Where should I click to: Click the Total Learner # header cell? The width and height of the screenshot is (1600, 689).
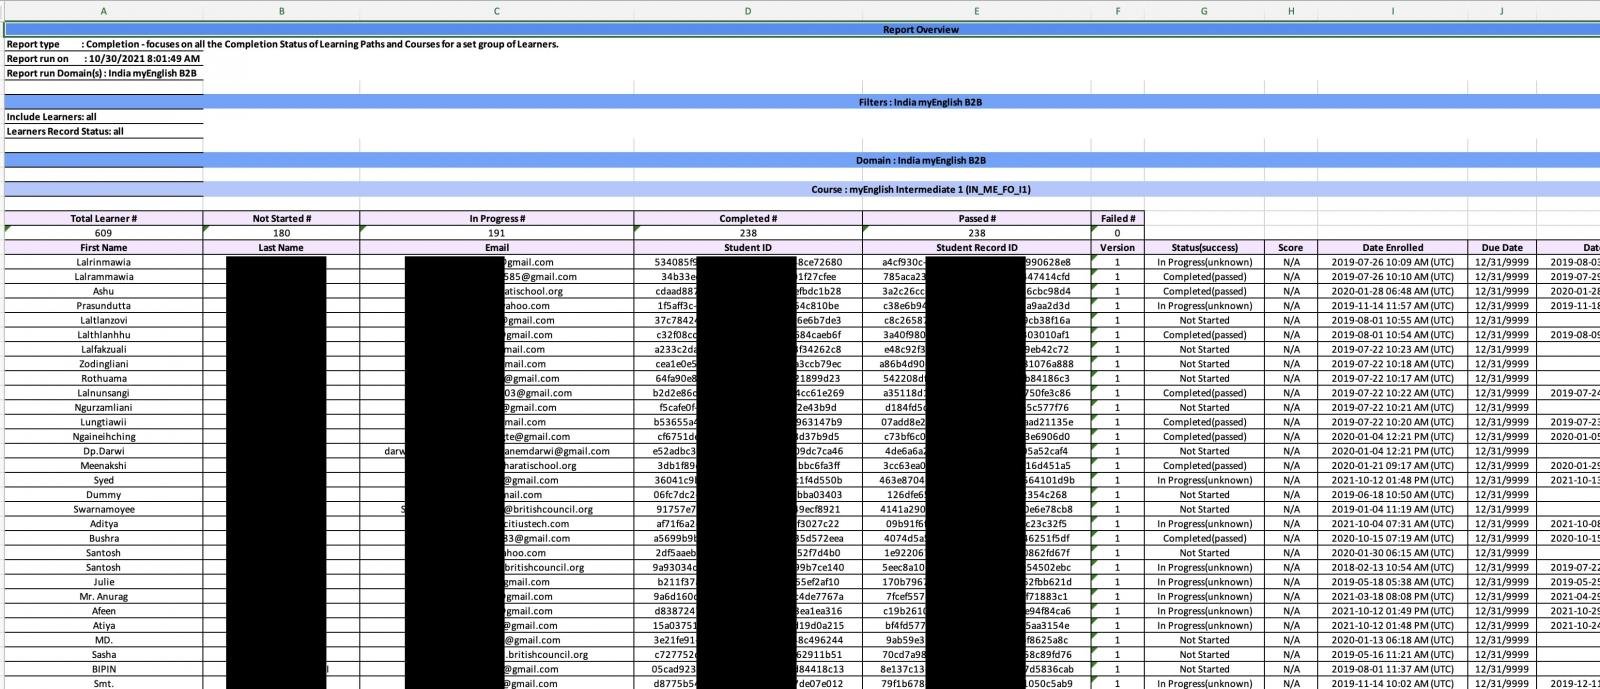pyautogui.click(x=103, y=218)
